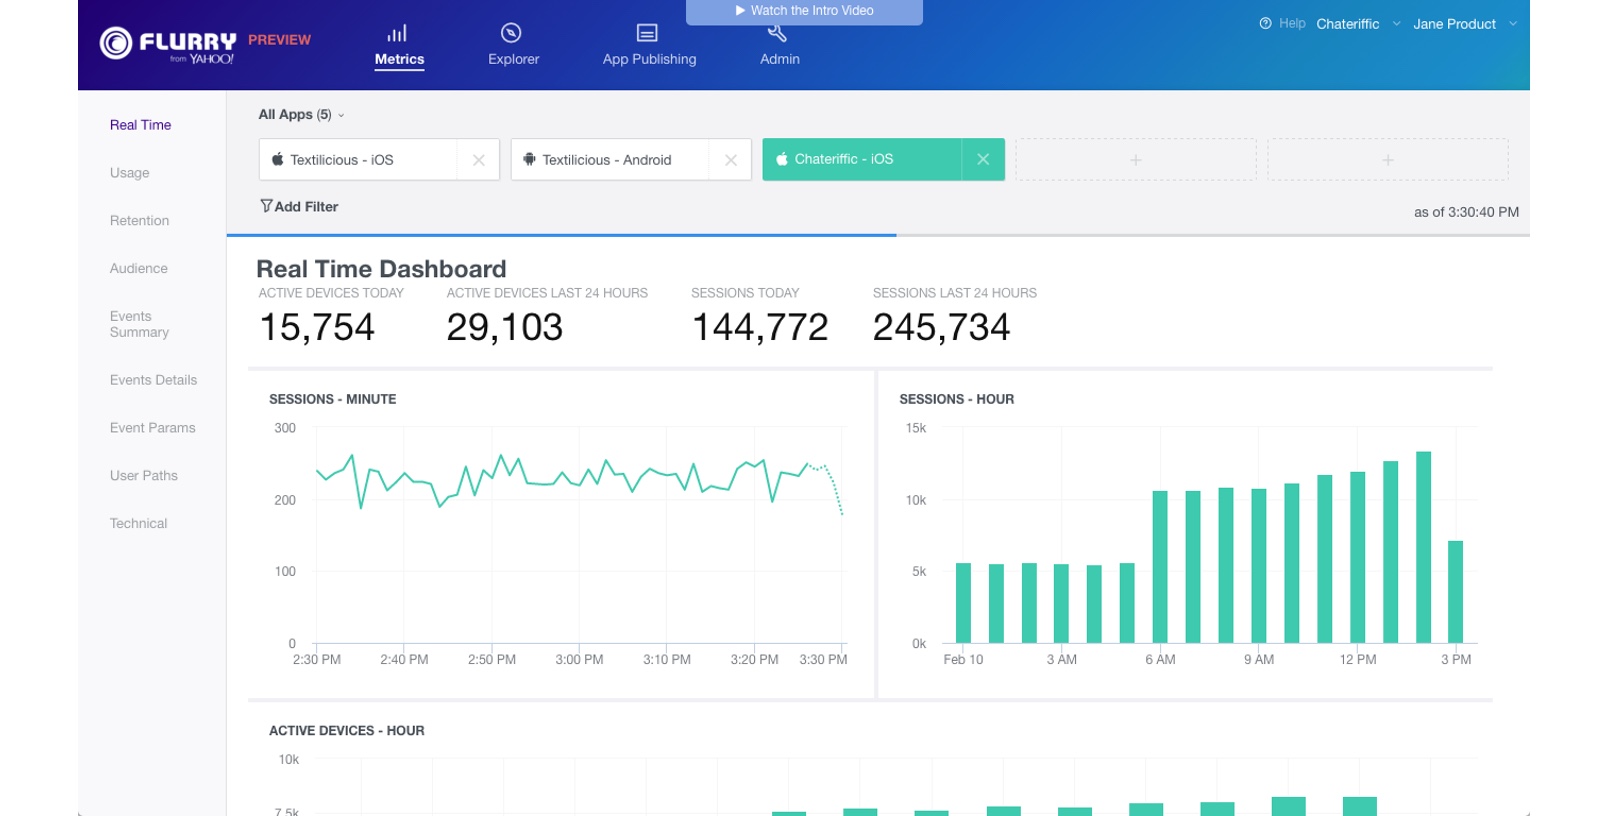Open Events Summary in the sidebar
The width and height of the screenshot is (1608, 816).
click(139, 324)
